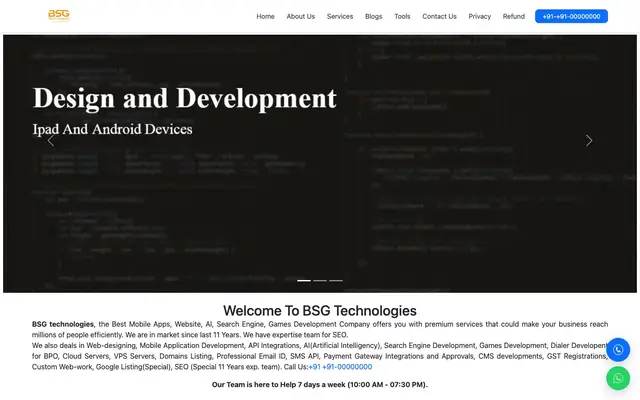Select the second carousel indicator

pyautogui.click(x=320, y=280)
